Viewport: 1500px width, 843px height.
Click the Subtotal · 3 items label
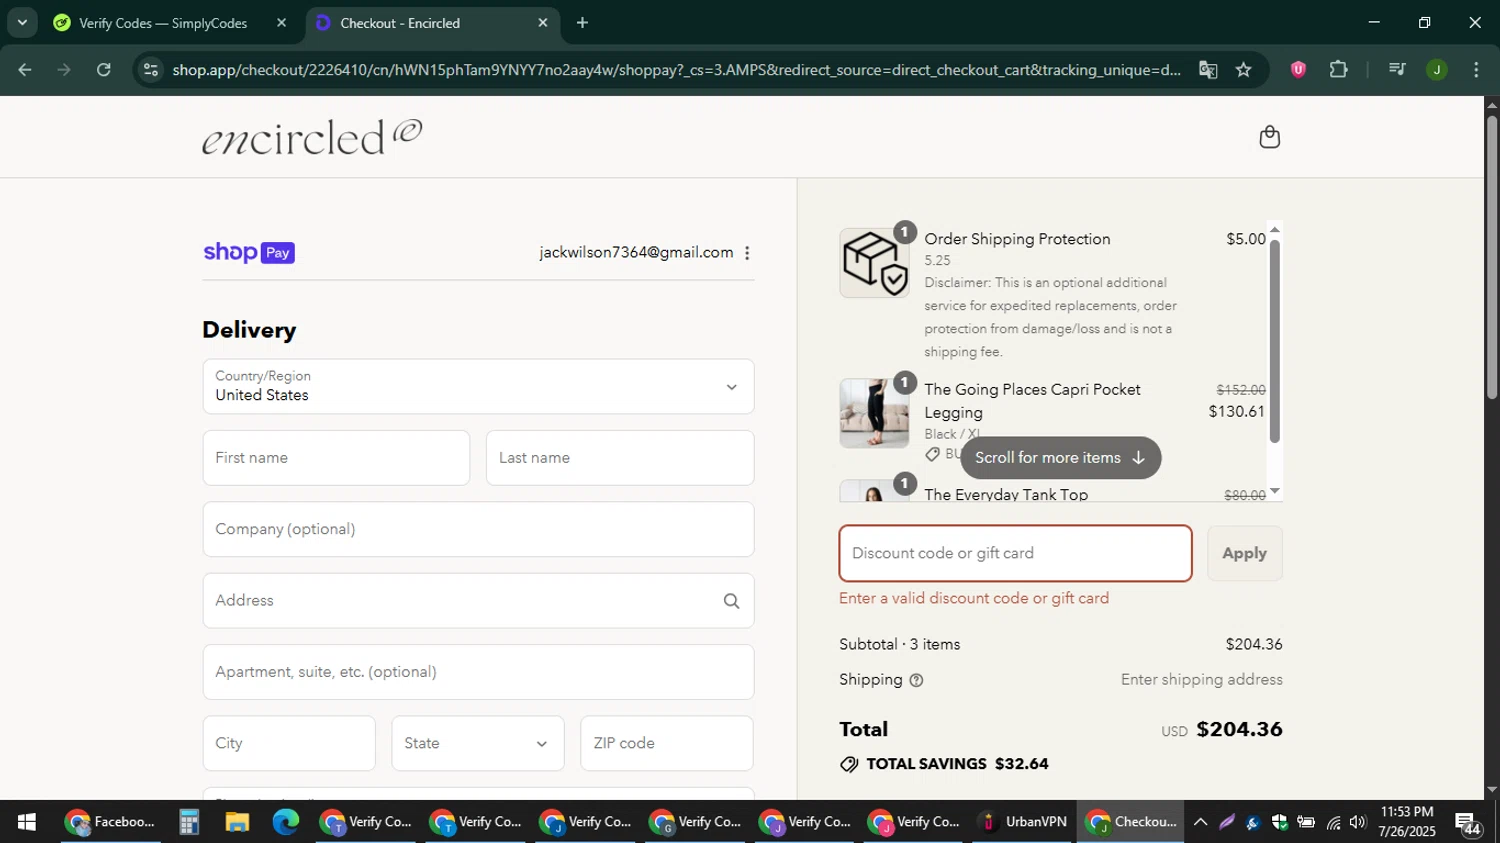(899, 645)
